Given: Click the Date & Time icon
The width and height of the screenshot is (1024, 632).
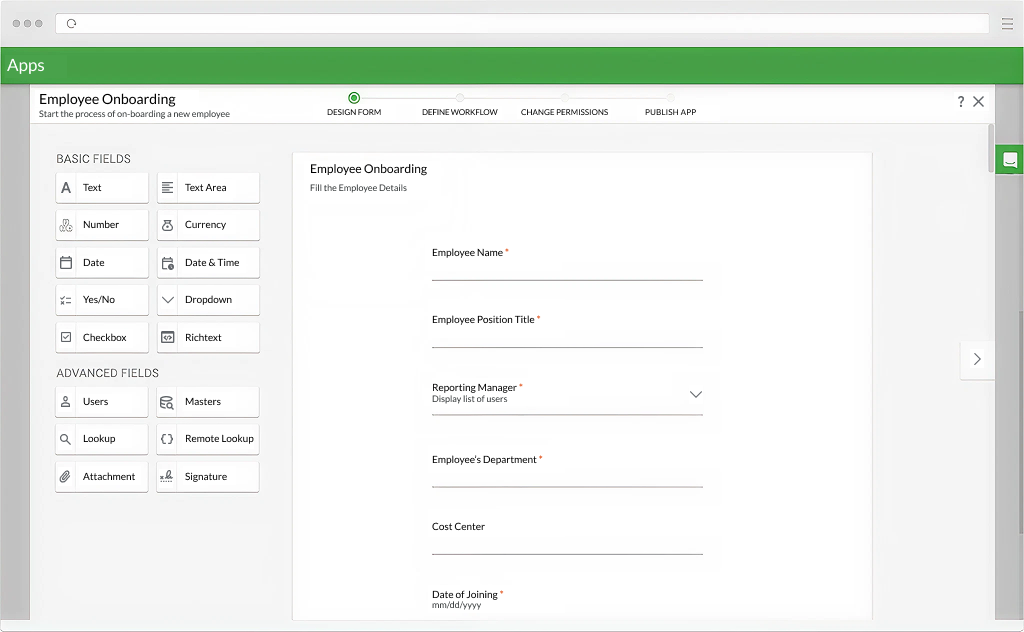Looking at the screenshot, I should click(167, 263).
